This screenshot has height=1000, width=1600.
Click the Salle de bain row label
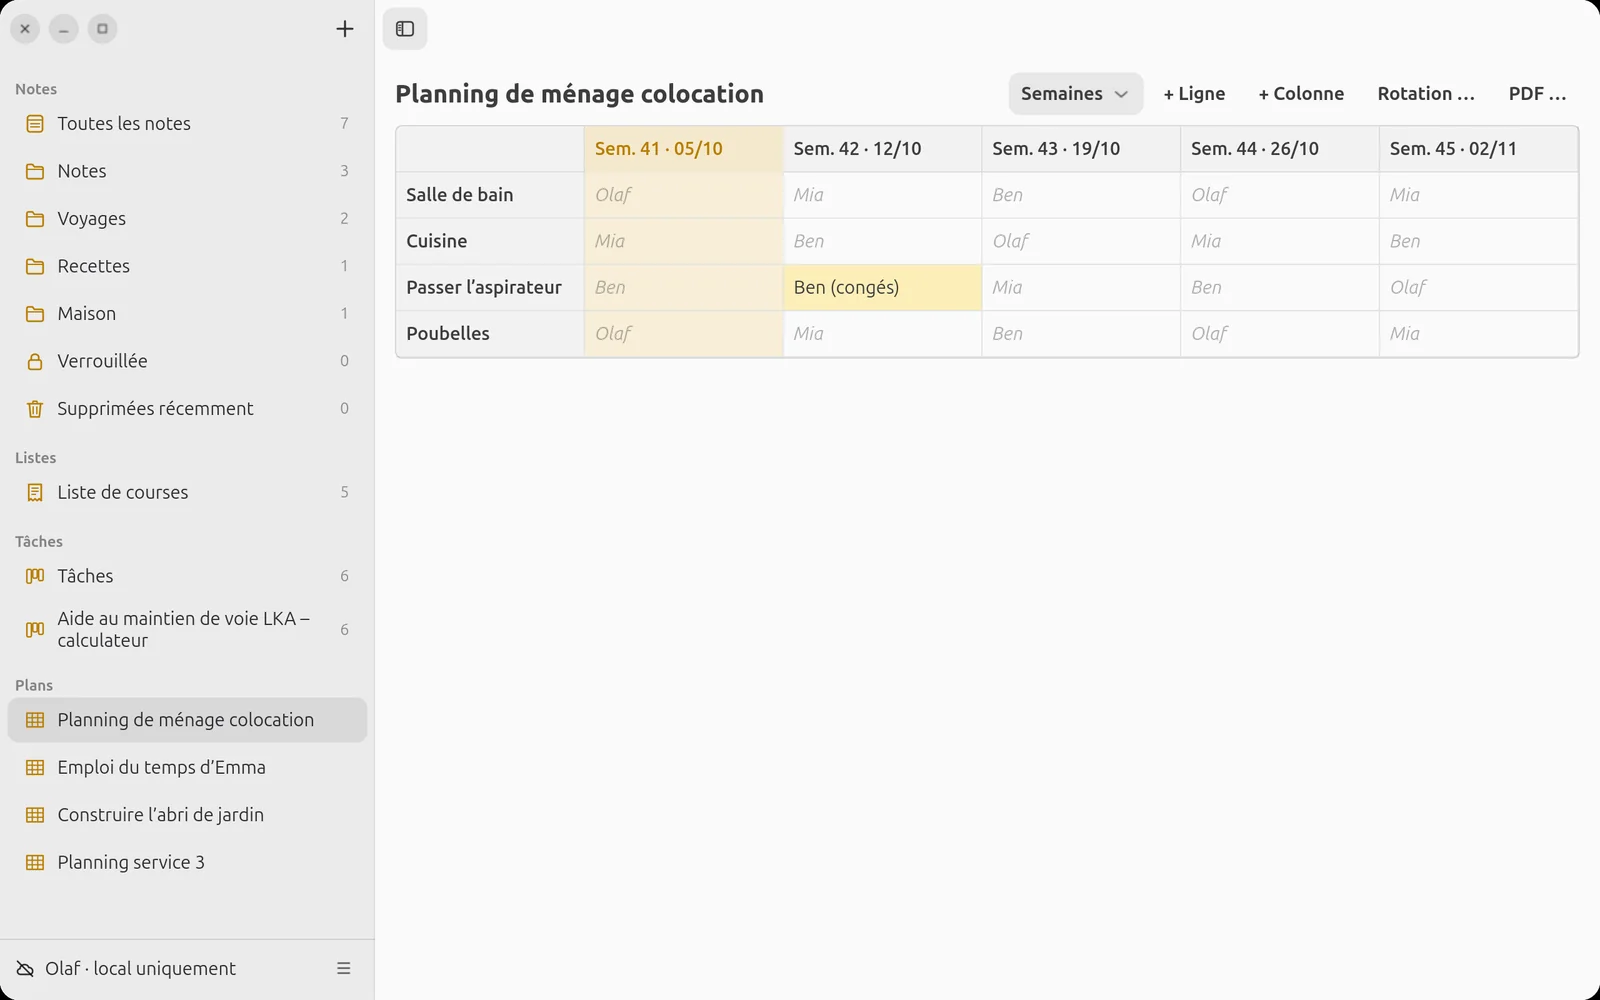tap(490, 195)
